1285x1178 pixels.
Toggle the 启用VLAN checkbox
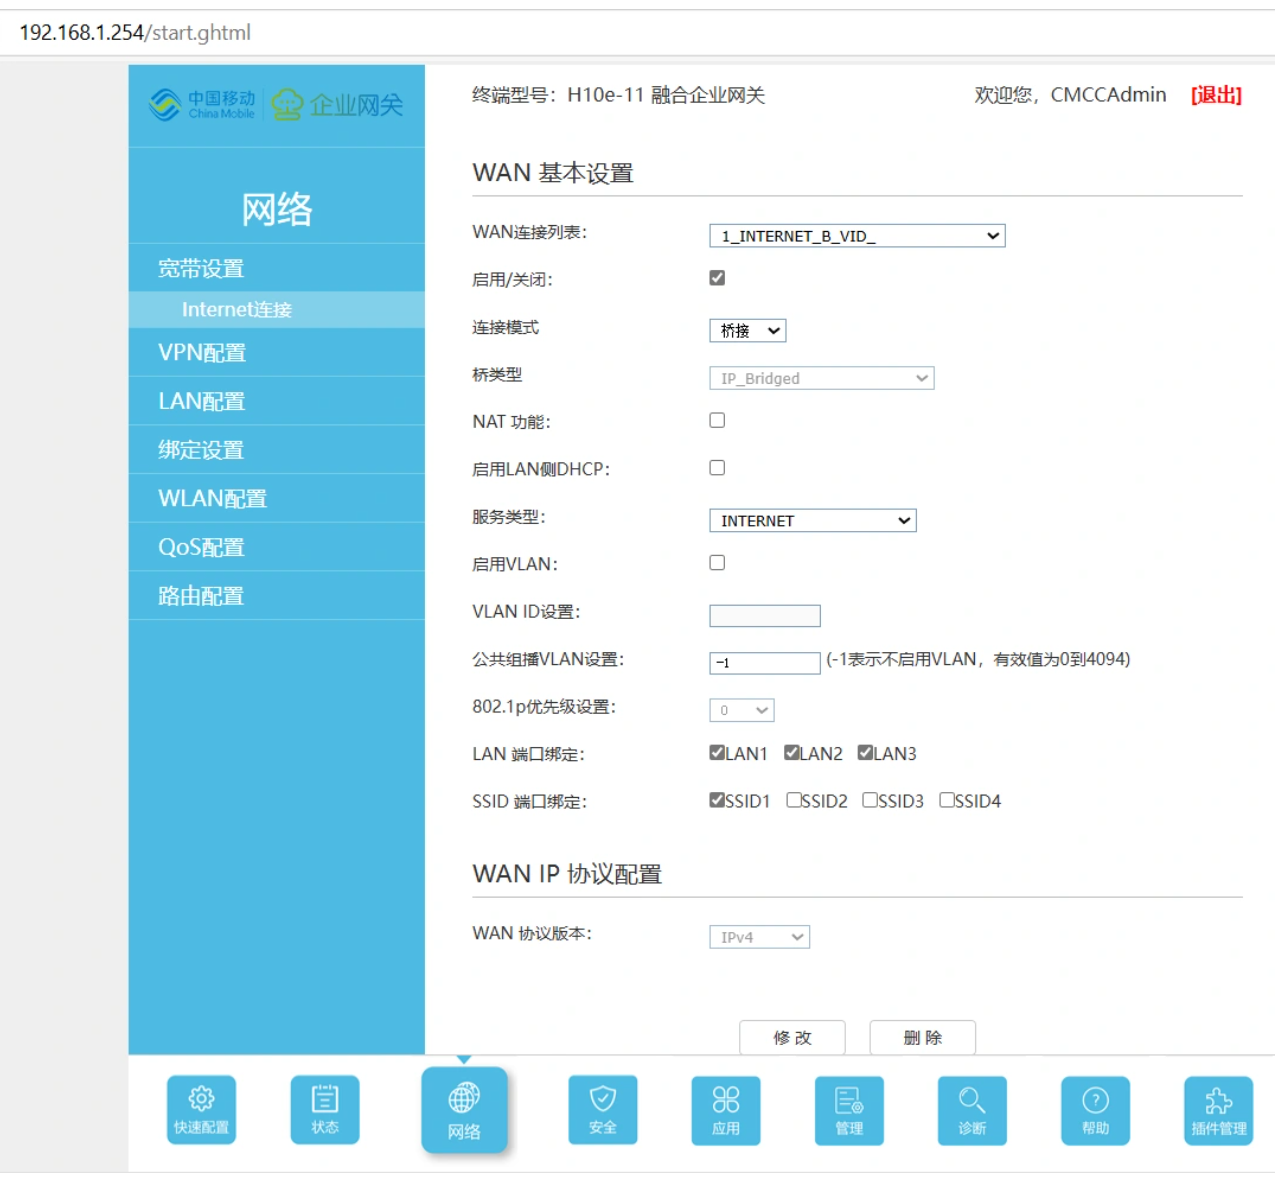717,563
